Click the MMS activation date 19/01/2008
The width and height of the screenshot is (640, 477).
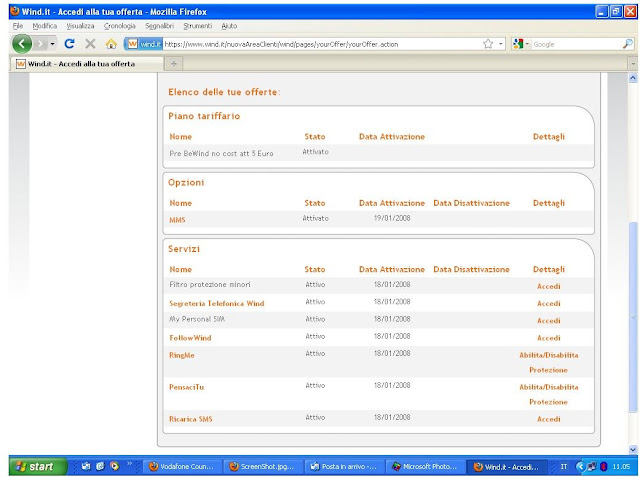click(392, 218)
